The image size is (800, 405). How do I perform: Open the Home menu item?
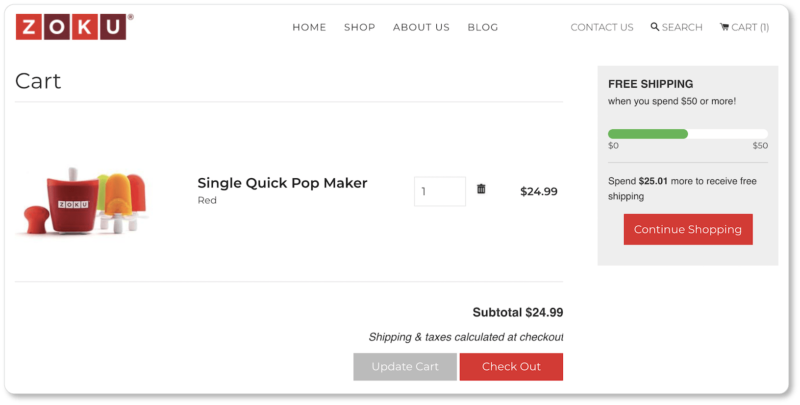309,27
